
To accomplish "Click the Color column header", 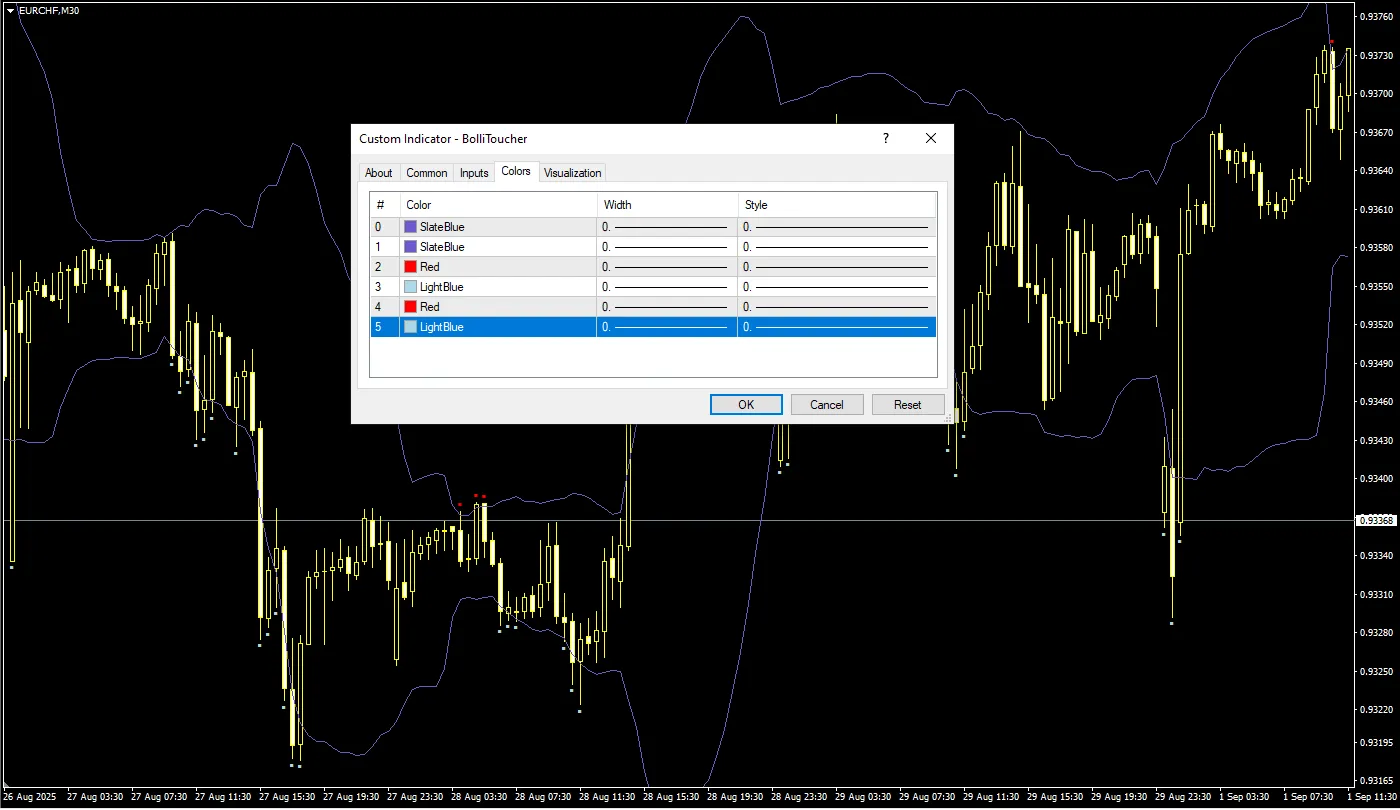I will click(x=498, y=205).
